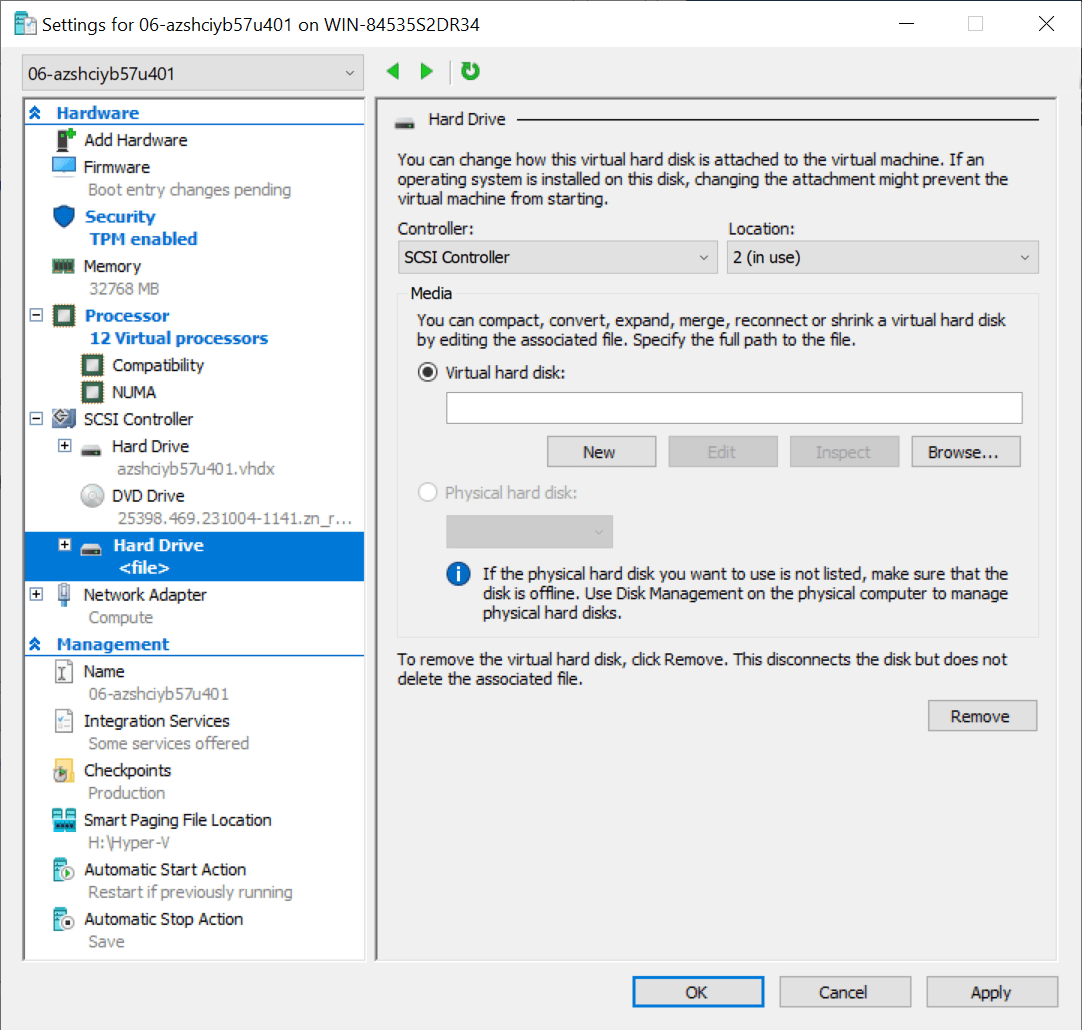This screenshot has height=1030, width=1082.
Task: Click the Integration Services icon
Action: 63,721
